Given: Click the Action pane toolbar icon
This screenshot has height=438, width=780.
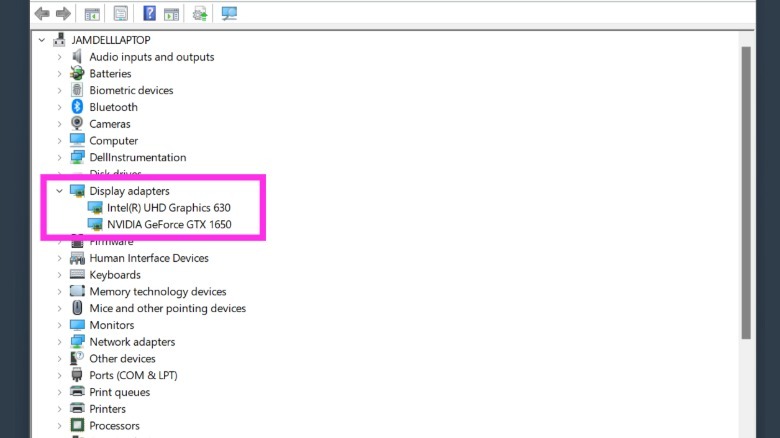Looking at the screenshot, I should [x=172, y=14].
